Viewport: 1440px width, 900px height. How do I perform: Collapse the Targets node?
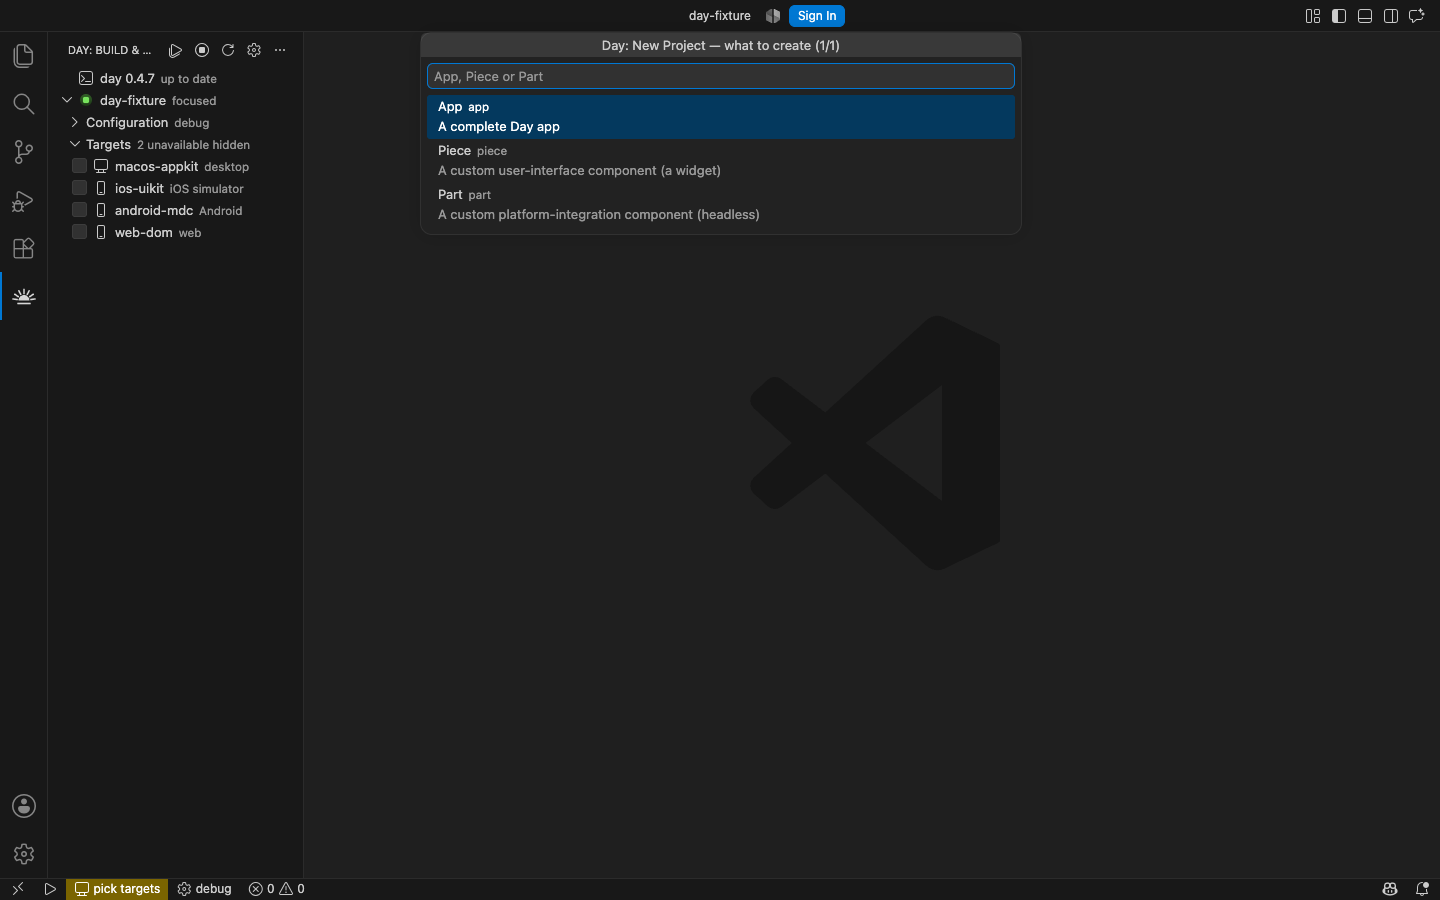[74, 144]
